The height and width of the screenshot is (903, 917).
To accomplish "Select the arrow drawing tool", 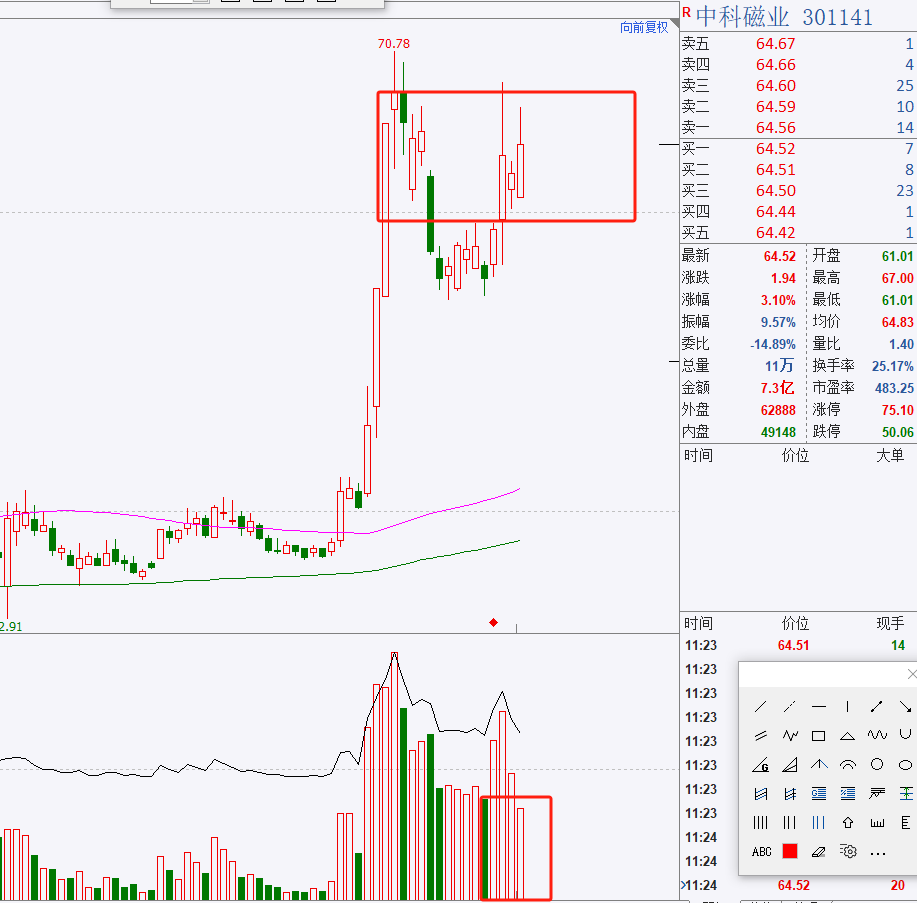I will pos(905,706).
